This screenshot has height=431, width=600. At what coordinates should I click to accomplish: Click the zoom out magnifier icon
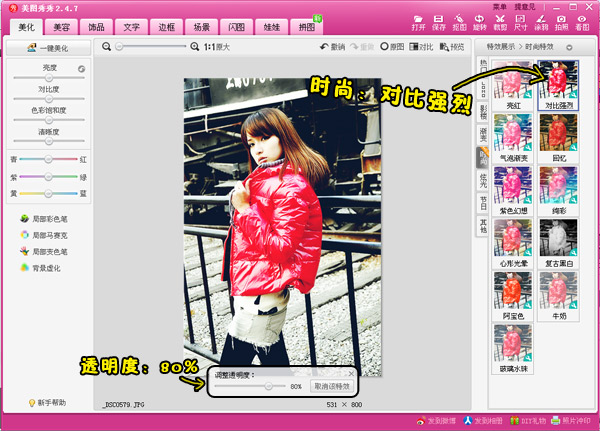[x=106, y=47]
